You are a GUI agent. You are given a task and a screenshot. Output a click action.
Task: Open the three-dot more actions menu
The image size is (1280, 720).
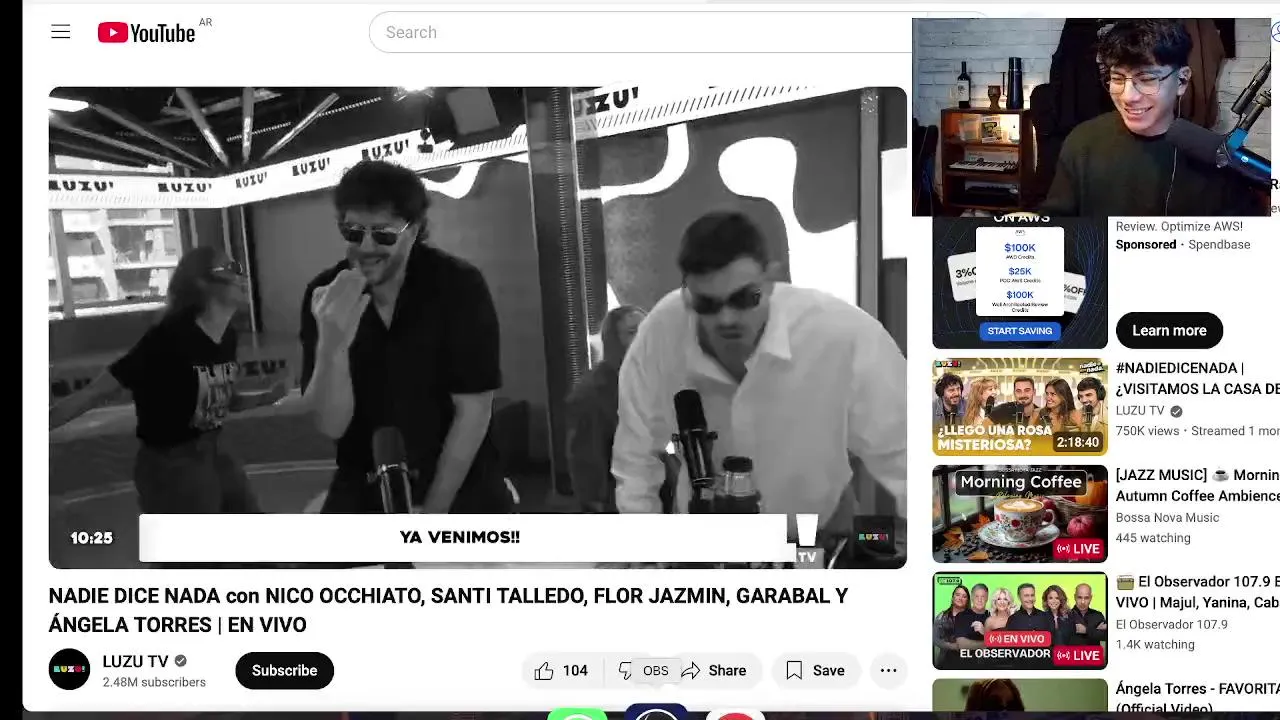[x=888, y=670]
